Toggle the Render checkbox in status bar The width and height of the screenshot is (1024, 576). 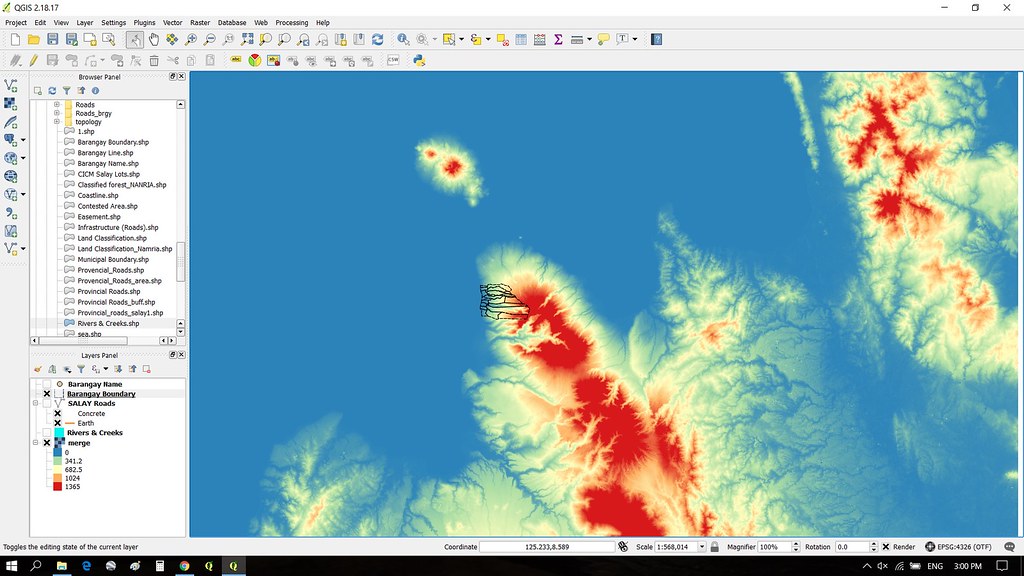[886, 547]
